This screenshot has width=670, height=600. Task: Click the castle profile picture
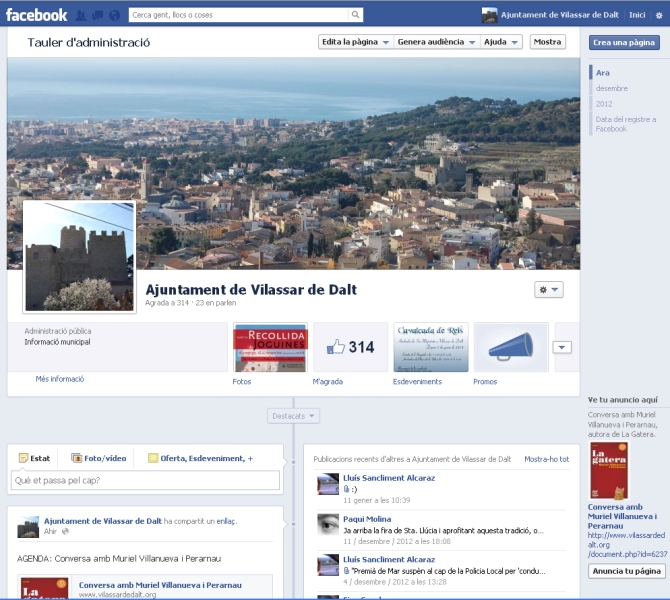[x=79, y=257]
